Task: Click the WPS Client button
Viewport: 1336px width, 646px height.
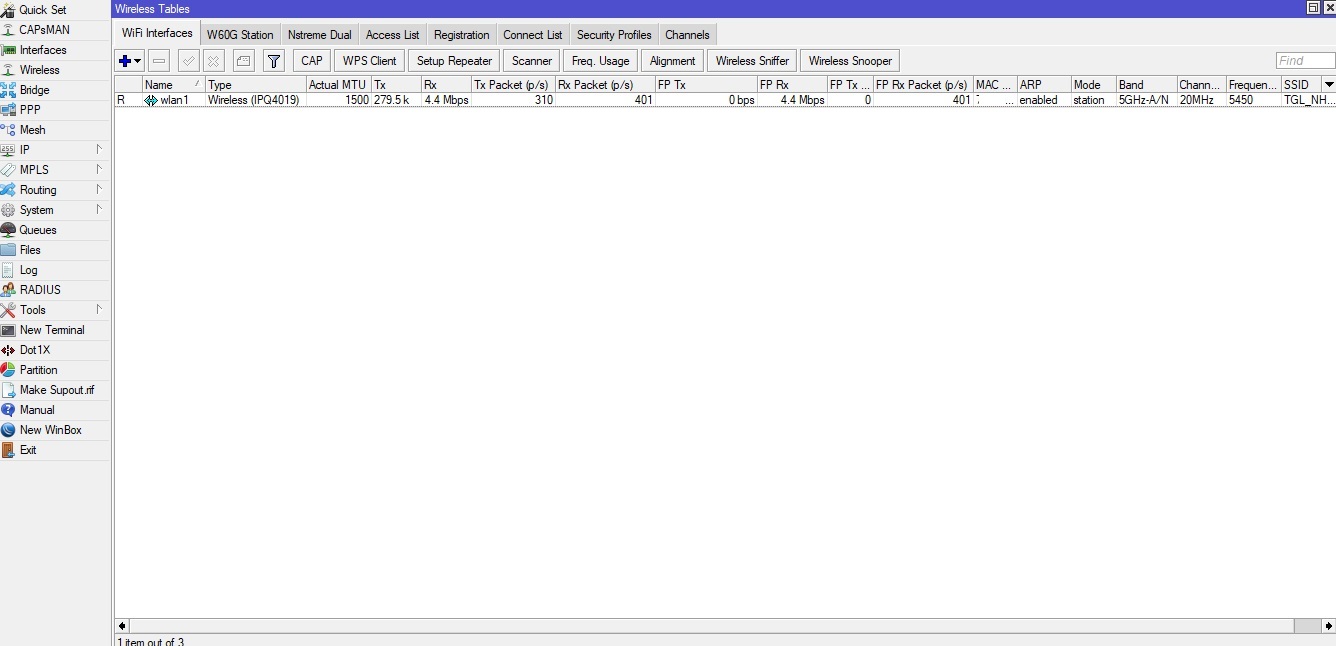Action: point(370,61)
